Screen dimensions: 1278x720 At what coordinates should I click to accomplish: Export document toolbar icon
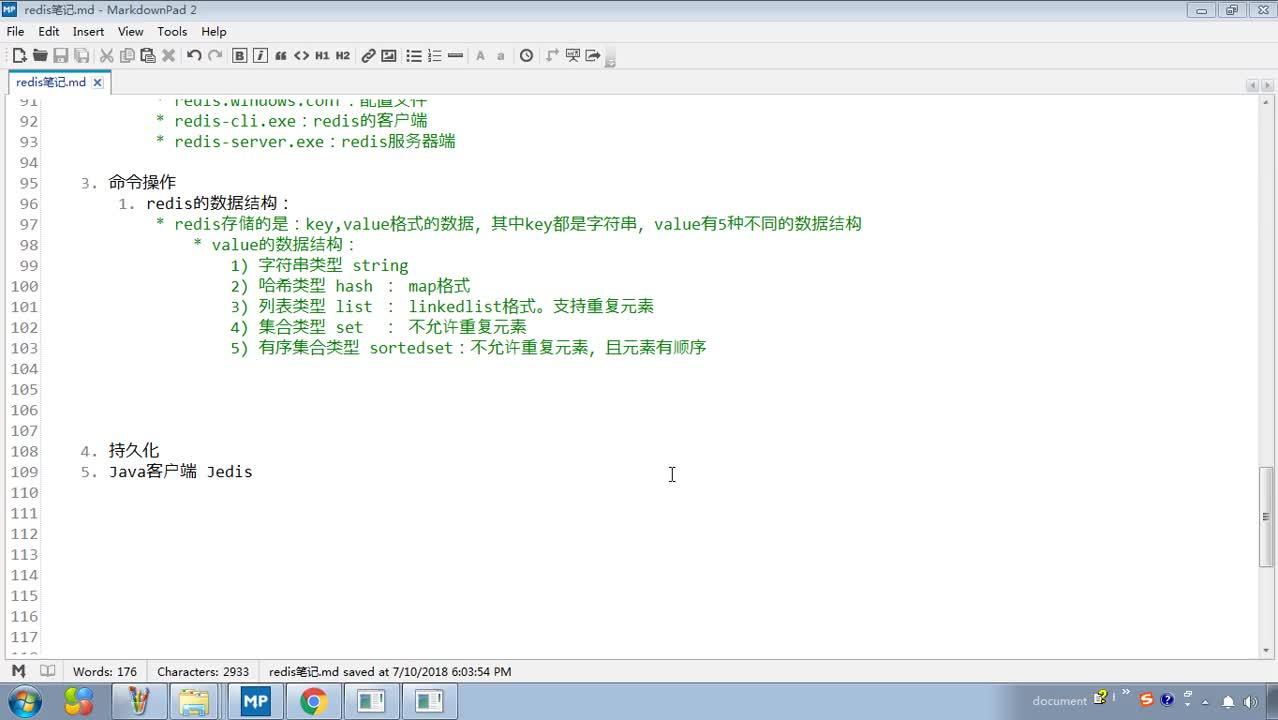[593, 56]
